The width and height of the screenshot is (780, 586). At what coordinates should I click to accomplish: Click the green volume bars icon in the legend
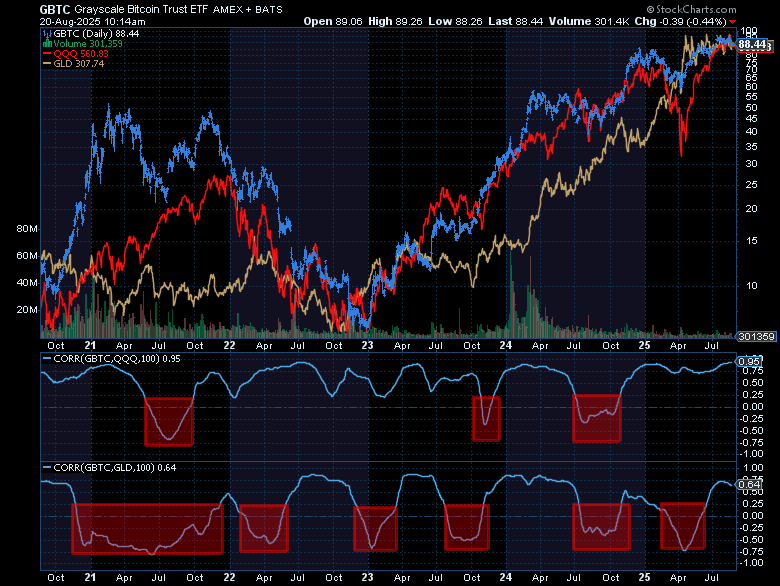[x=47, y=44]
